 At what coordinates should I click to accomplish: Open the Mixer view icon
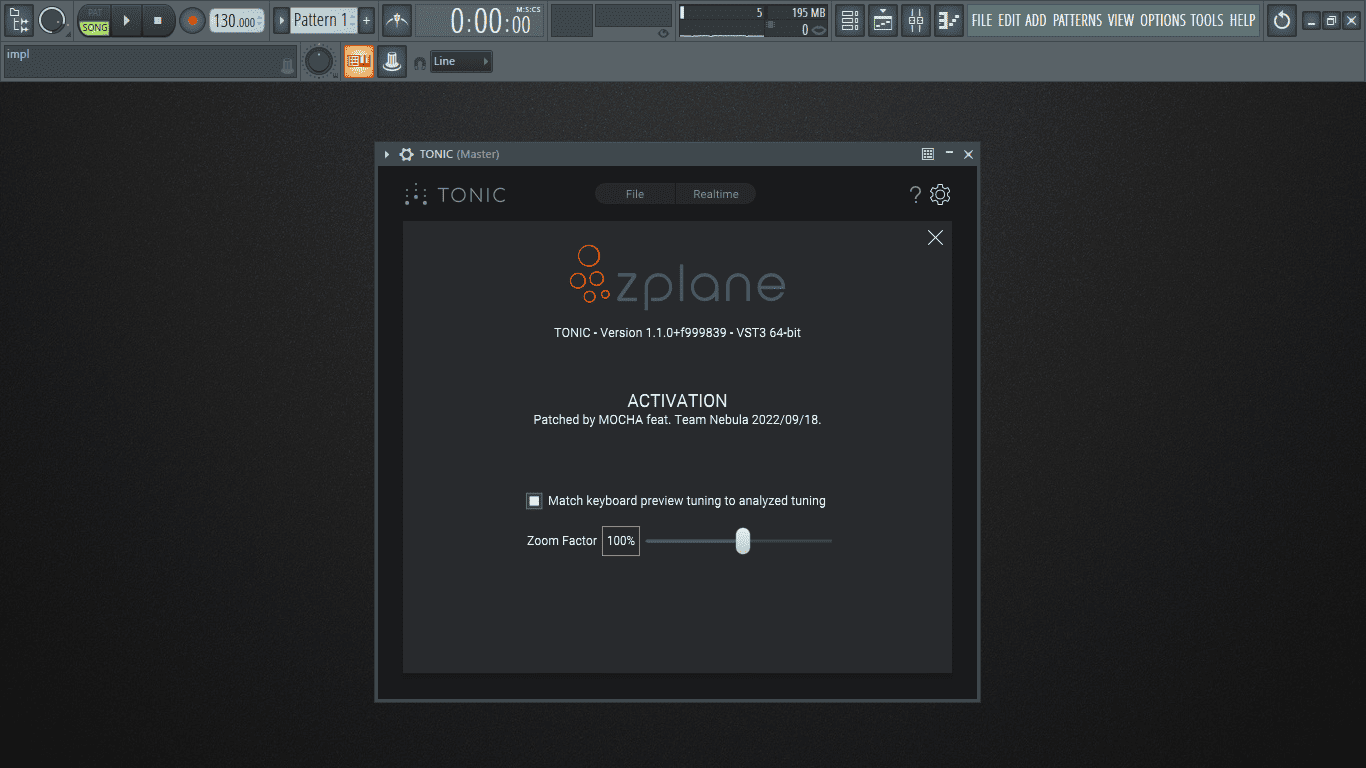pyautogui.click(x=916, y=20)
